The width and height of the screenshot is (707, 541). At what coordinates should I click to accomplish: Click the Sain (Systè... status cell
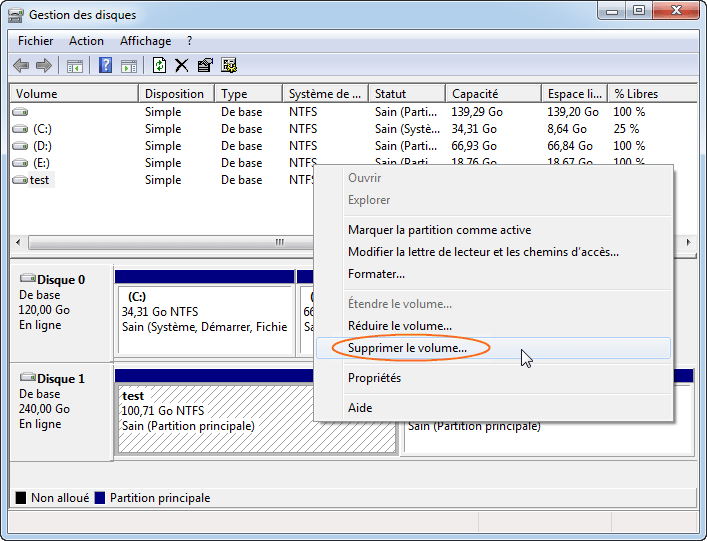(407, 129)
